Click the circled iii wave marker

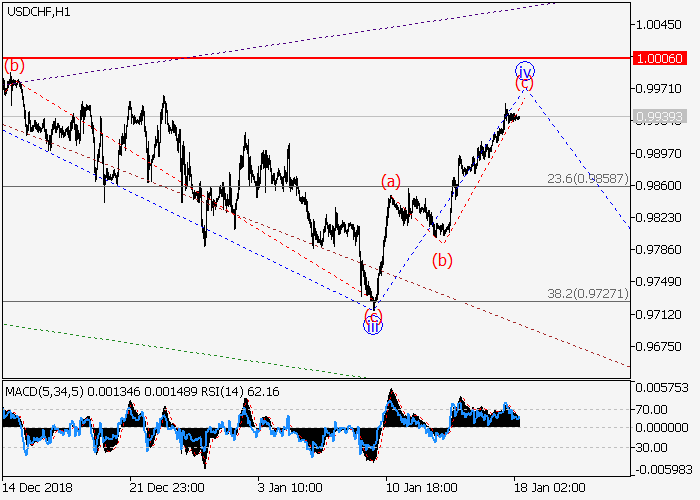(x=372, y=325)
